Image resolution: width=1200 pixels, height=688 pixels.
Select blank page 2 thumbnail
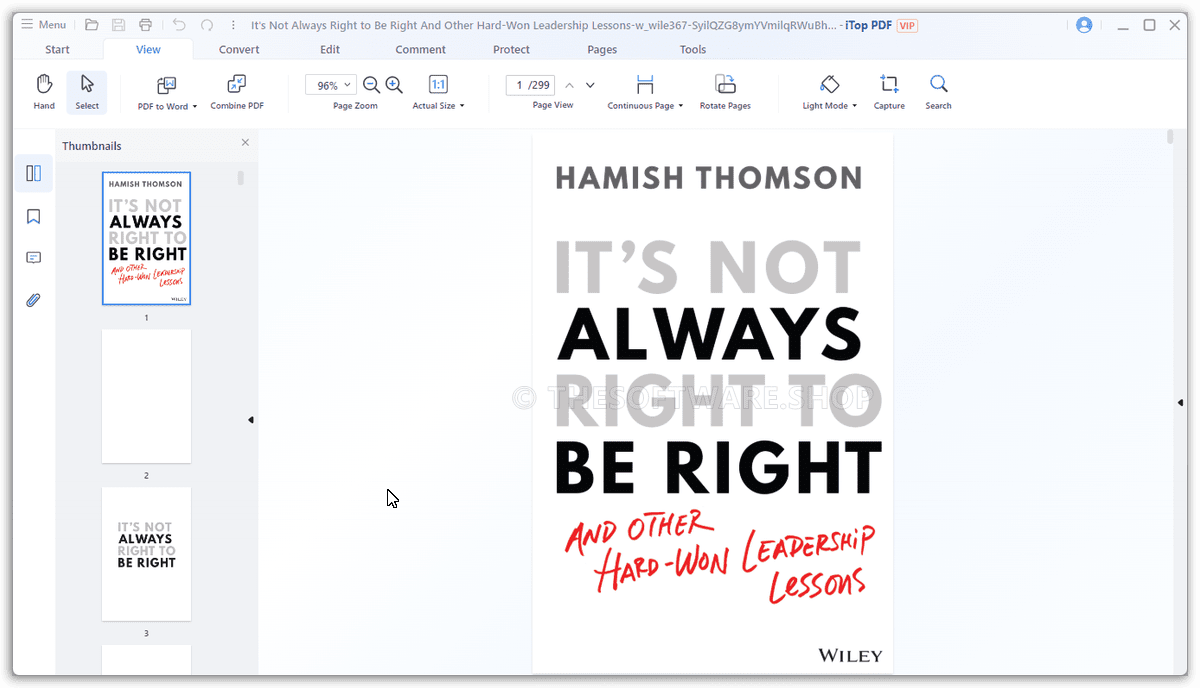(x=146, y=396)
